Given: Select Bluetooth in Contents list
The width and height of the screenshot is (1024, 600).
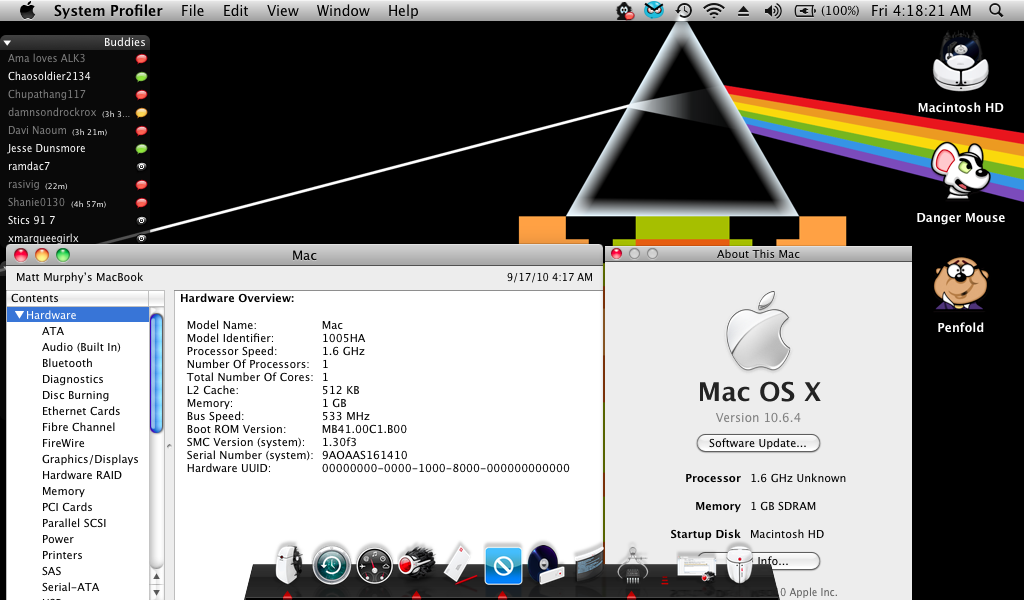Looking at the screenshot, I should [x=67, y=363].
